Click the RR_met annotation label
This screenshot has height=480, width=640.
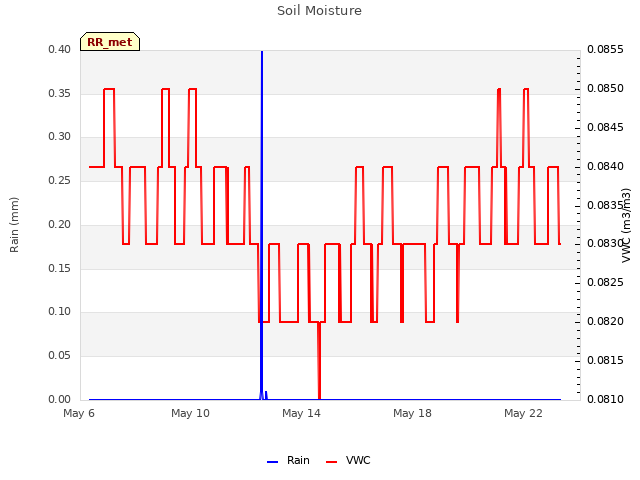110,42
